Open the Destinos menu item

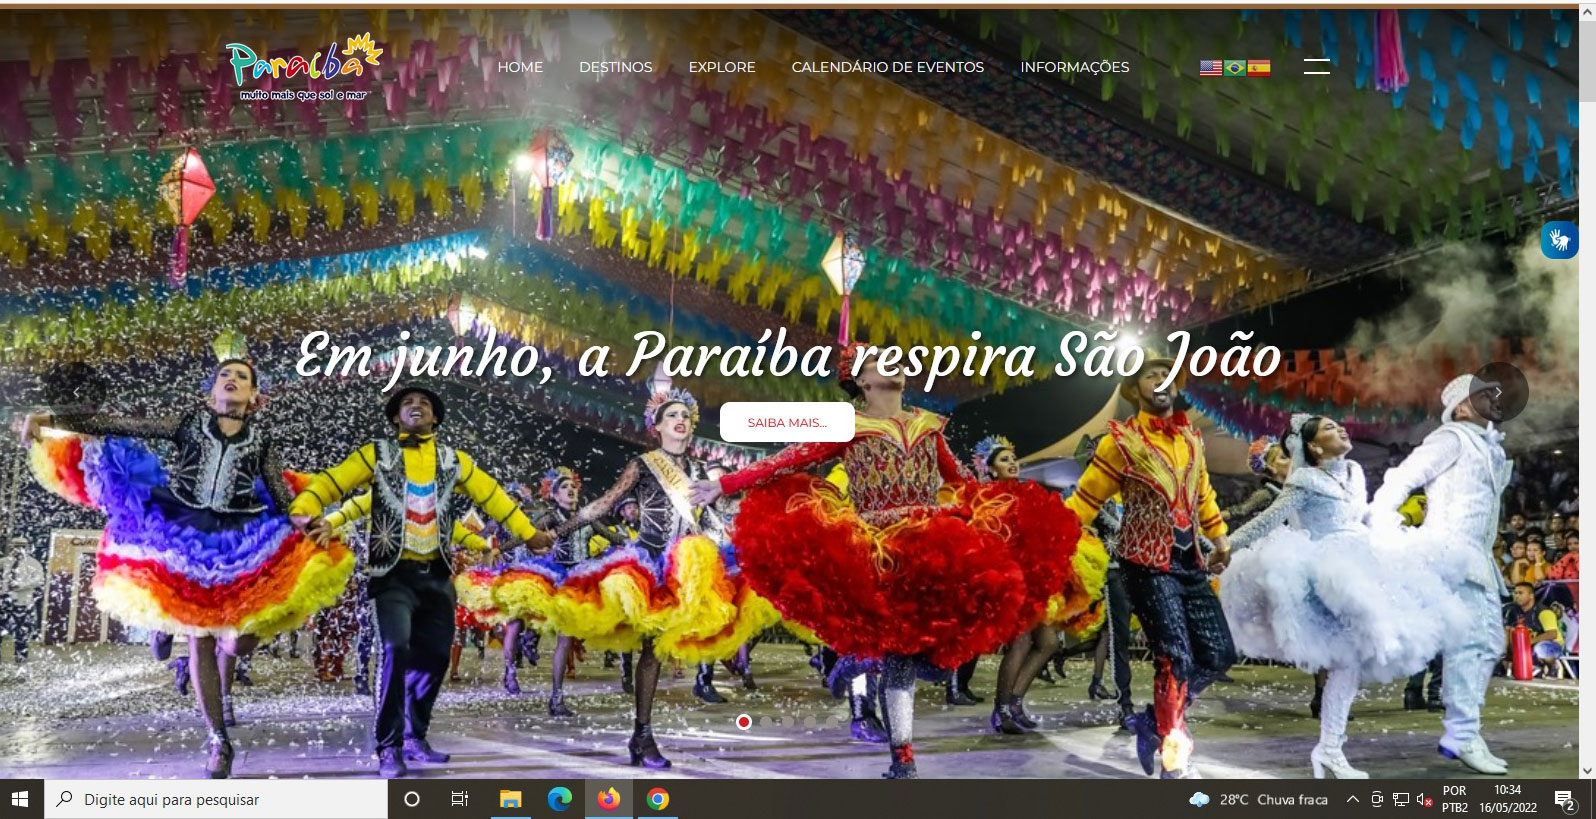click(615, 67)
